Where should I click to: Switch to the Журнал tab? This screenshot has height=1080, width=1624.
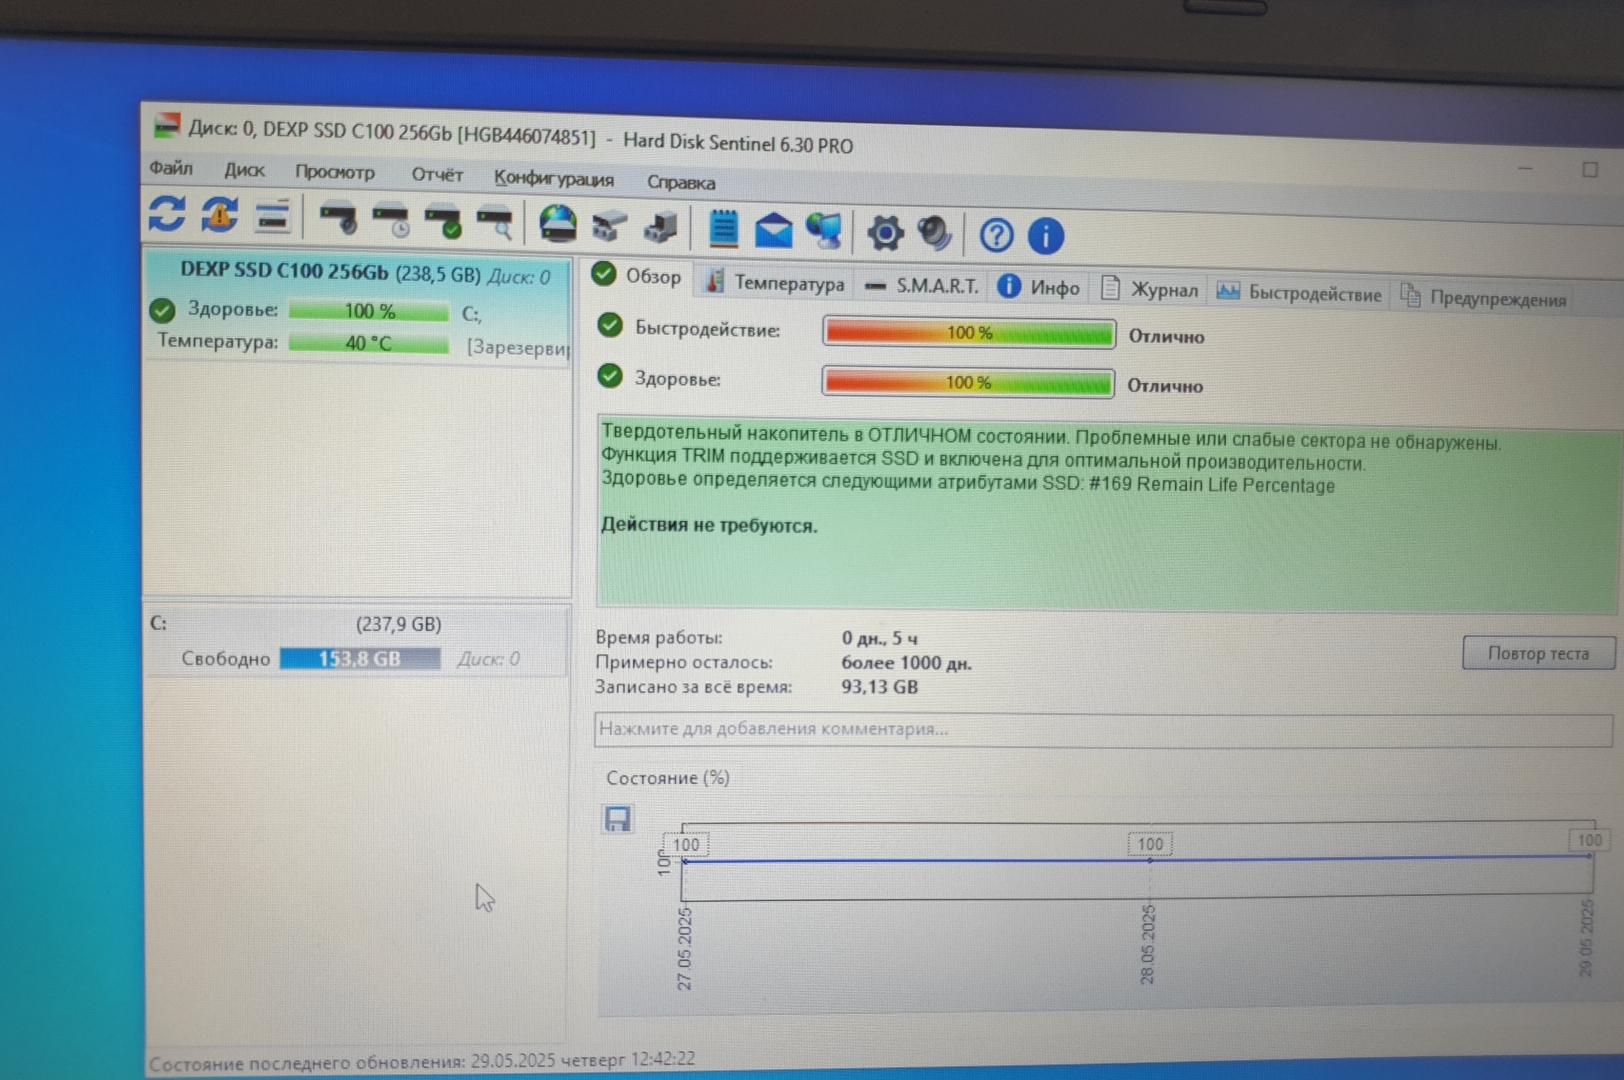(1150, 290)
